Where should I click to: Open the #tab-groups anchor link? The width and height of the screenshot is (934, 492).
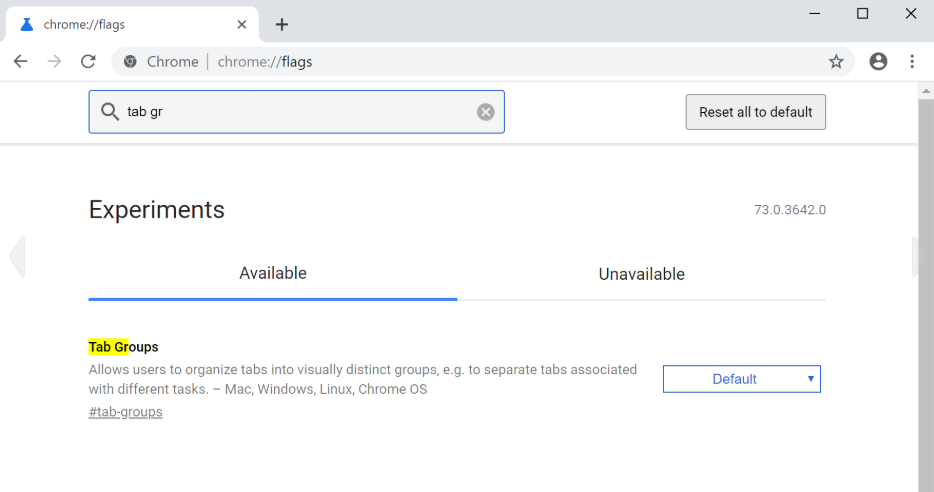tap(126, 412)
